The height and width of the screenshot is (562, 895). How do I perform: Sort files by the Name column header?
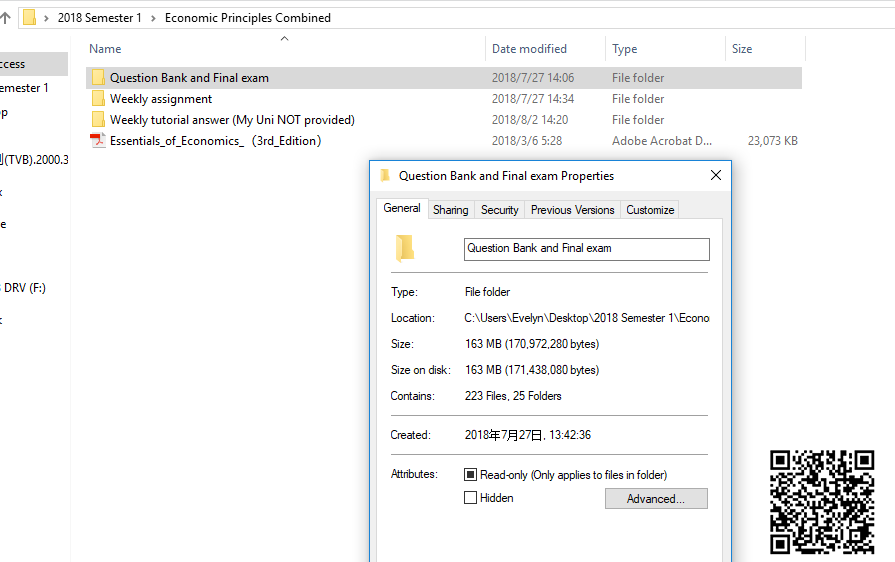(105, 49)
